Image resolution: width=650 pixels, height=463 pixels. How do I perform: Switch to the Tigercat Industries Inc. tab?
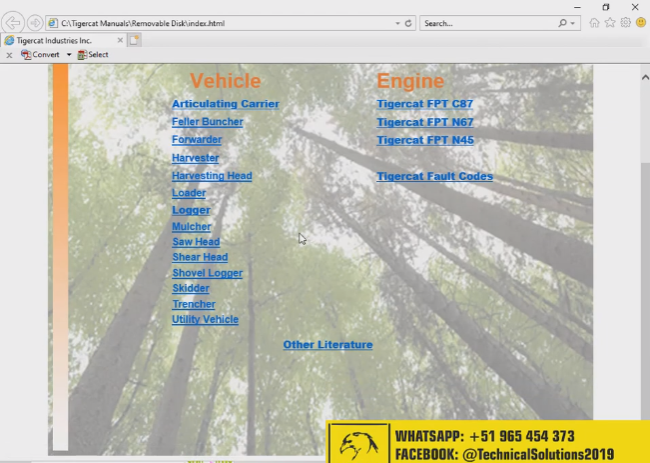tap(60, 40)
